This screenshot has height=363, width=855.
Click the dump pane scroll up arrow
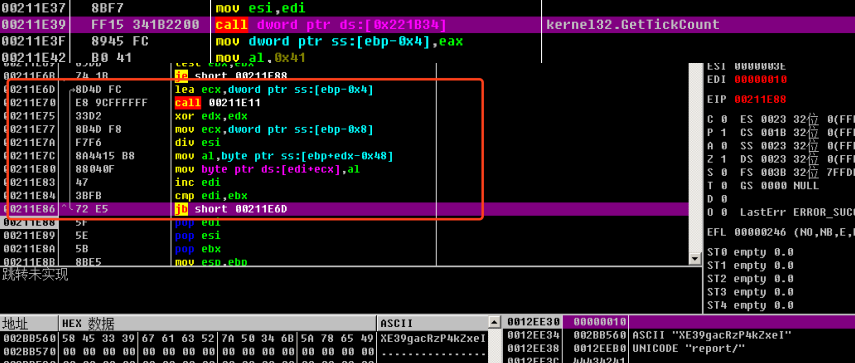[x=494, y=321]
